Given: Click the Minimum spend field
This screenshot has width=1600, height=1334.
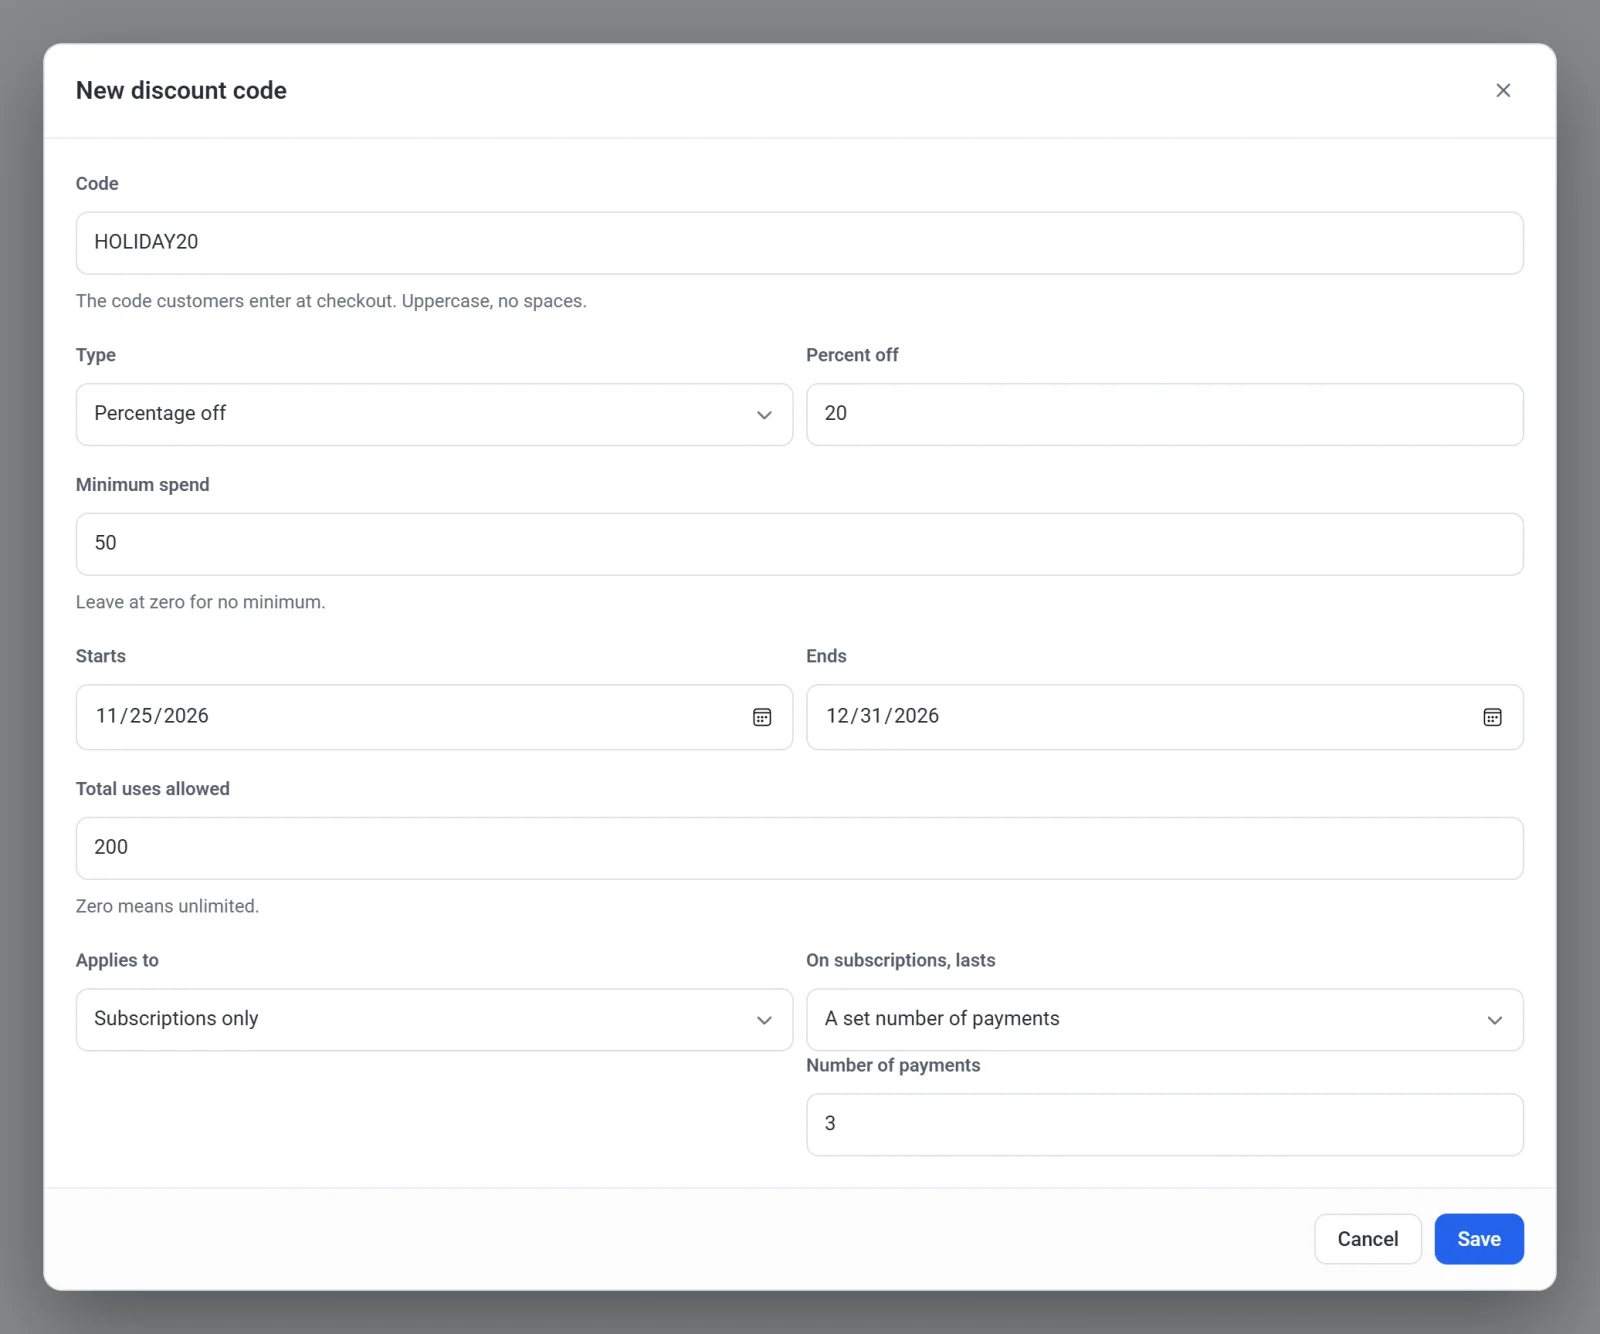Looking at the screenshot, I should [x=800, y=544].
